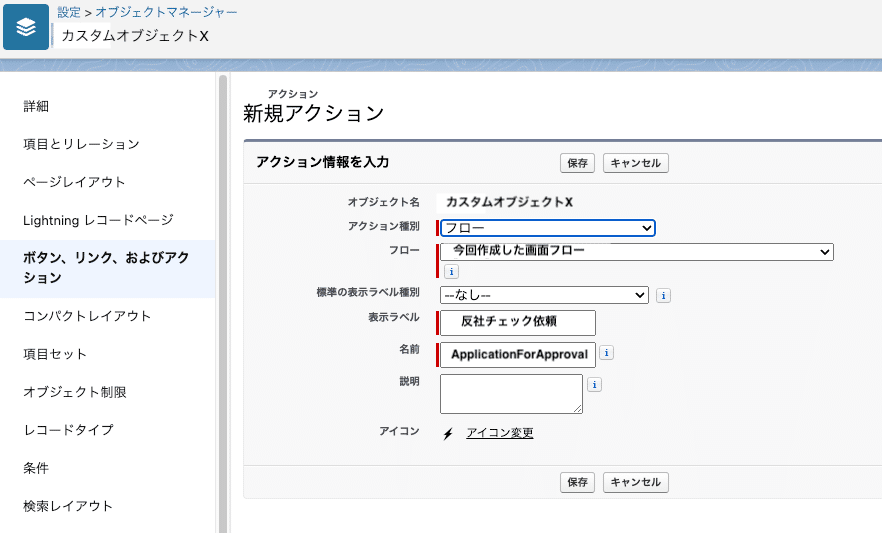Go to 項目とリレーション section
Screen dimensions: 882x533
tap(82, 144)
